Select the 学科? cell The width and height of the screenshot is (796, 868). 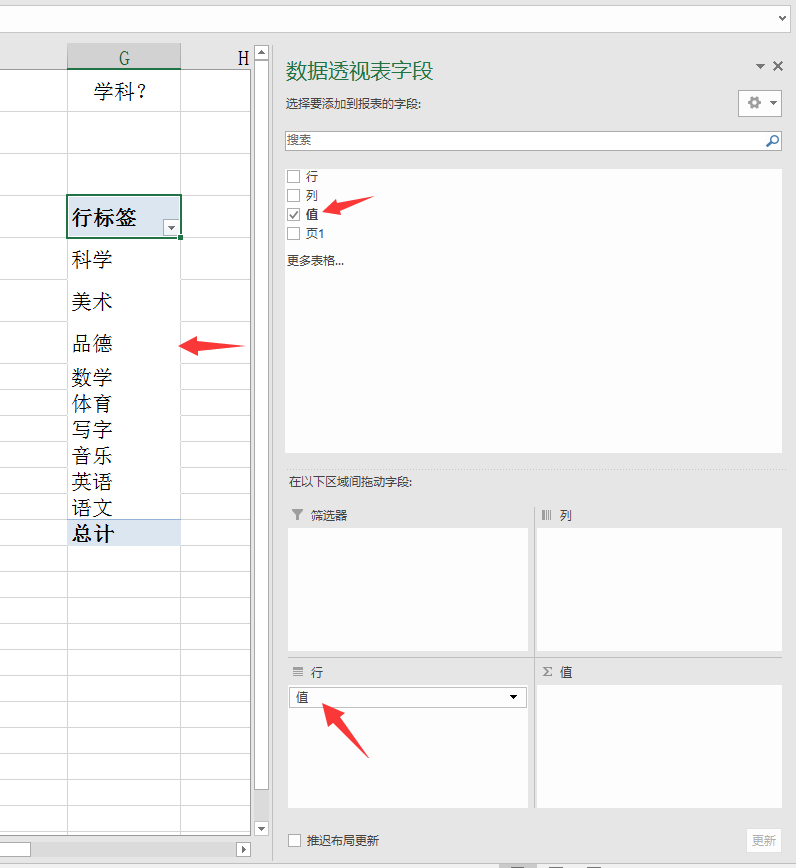pos(124,91)
